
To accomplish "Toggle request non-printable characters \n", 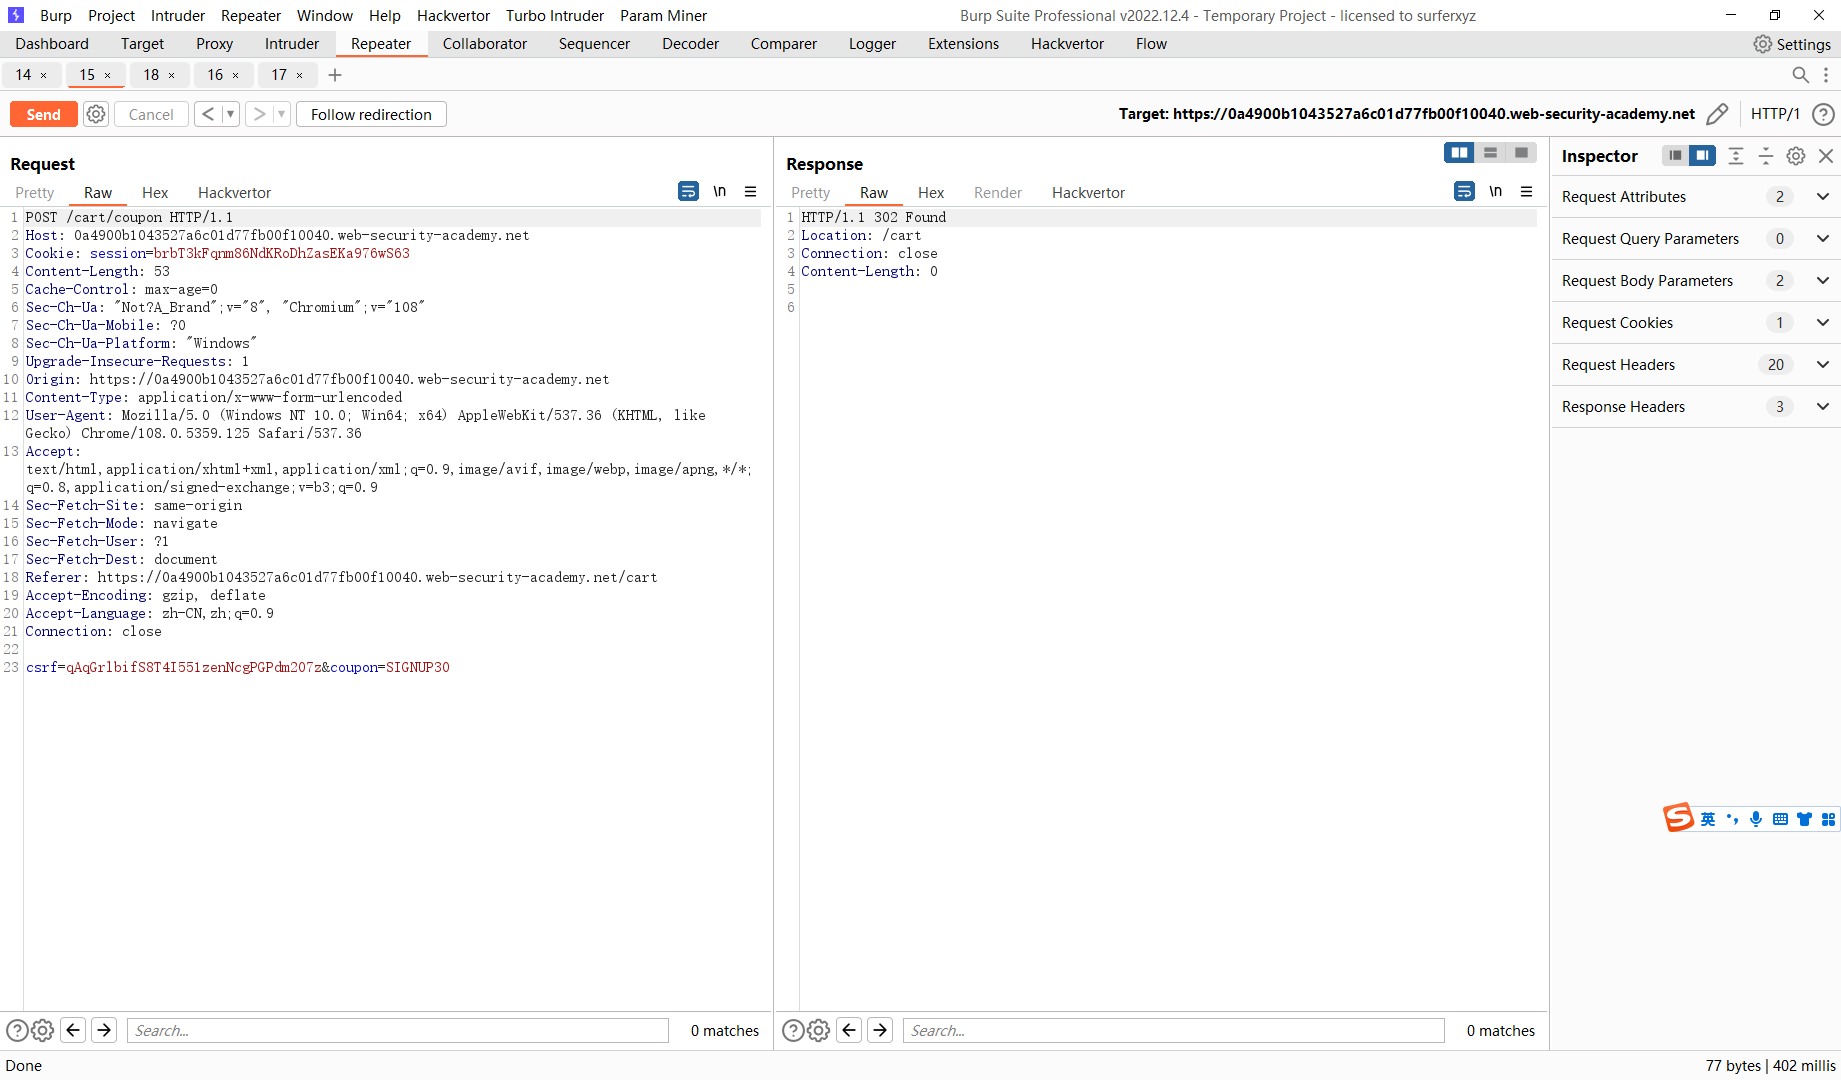I will [720, 191].
